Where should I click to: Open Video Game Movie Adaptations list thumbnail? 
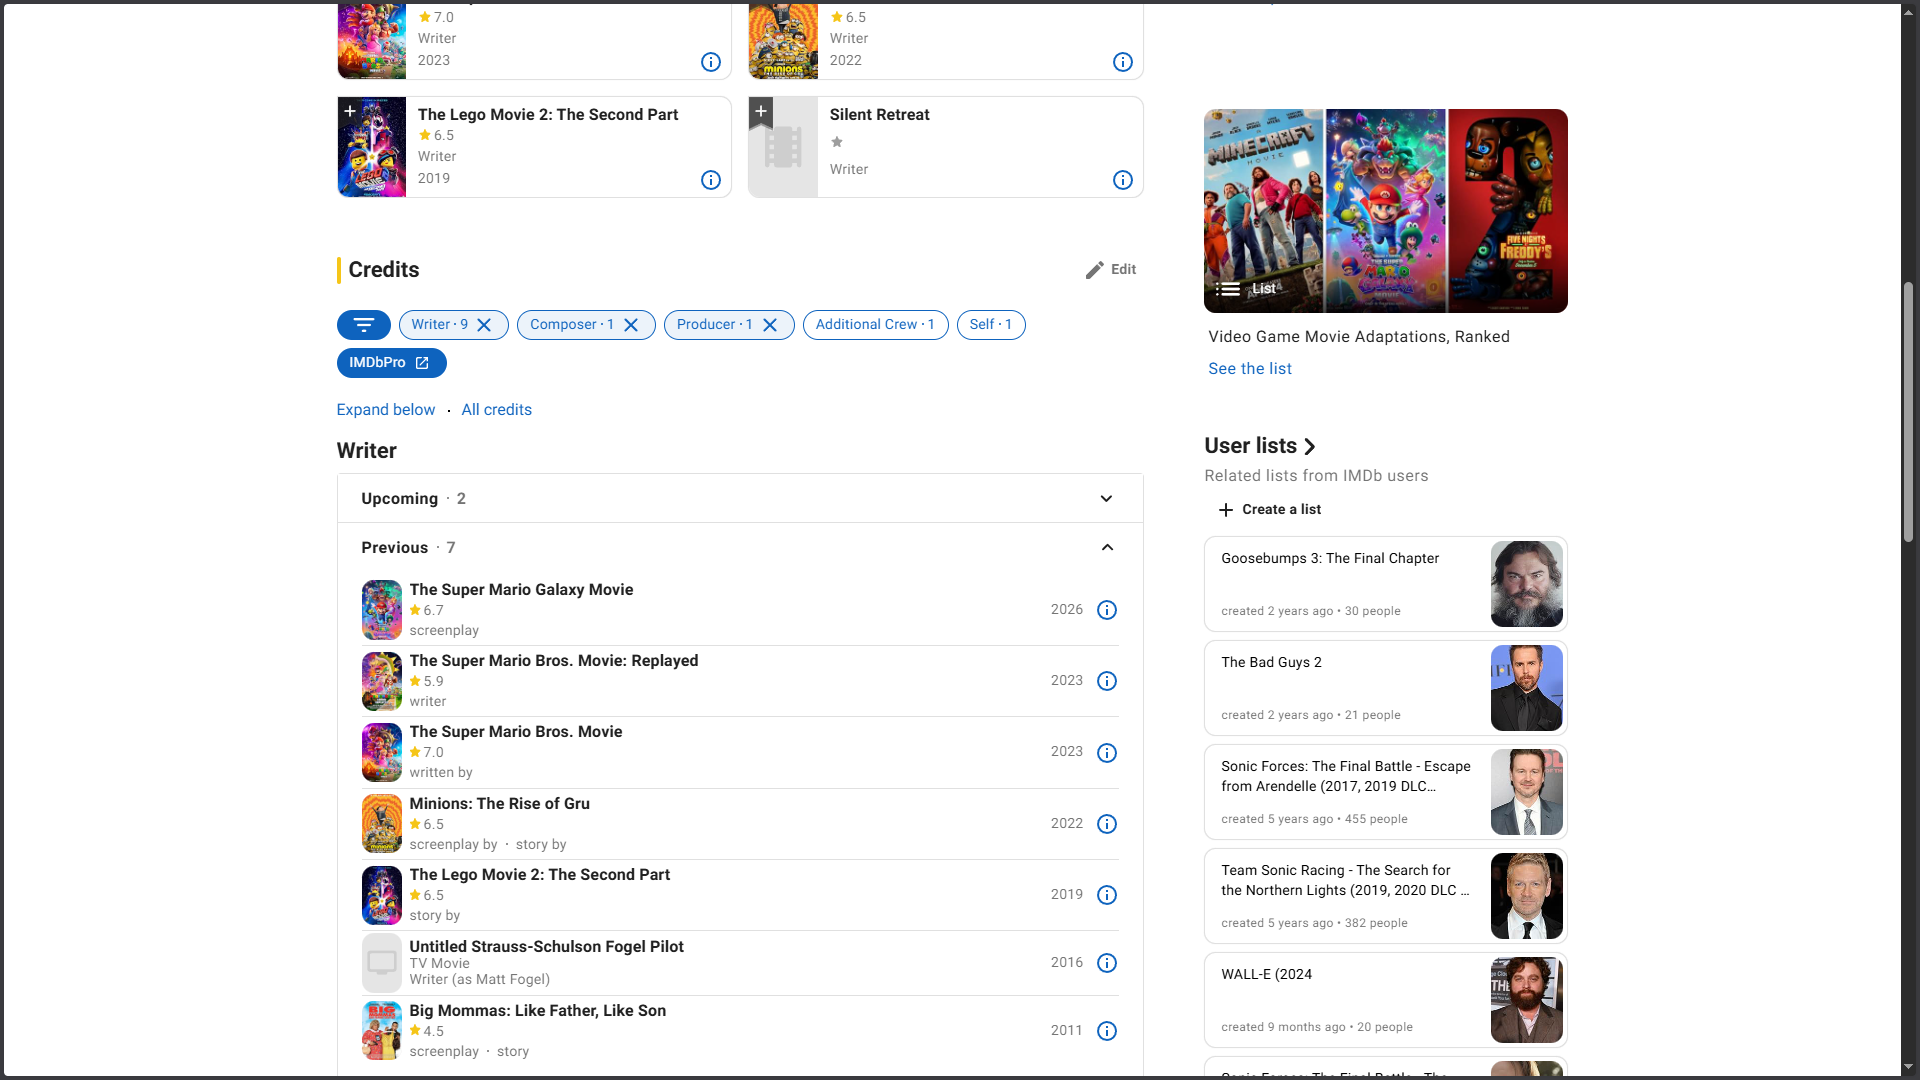click(1385, 211)
